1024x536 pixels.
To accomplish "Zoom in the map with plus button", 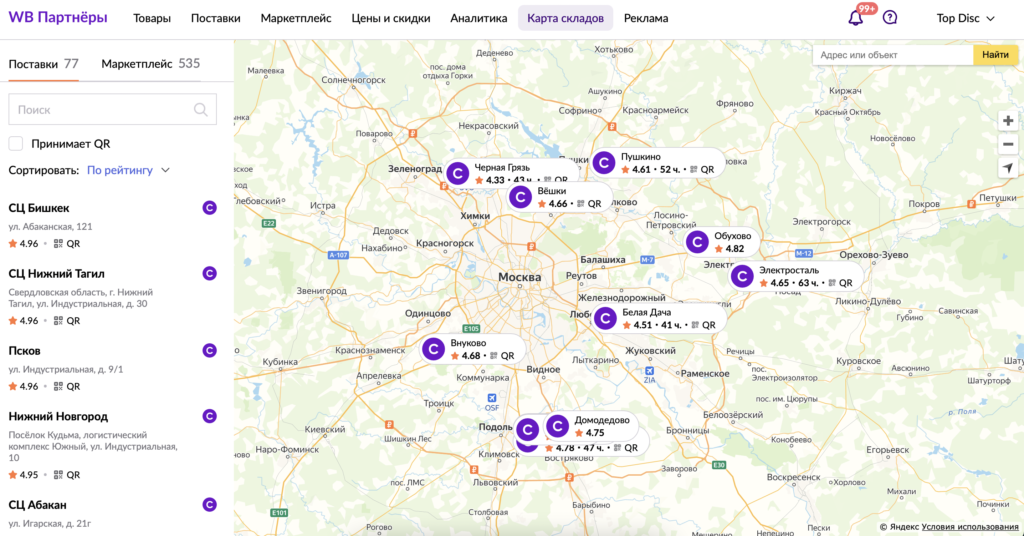I will [1008, 121].
